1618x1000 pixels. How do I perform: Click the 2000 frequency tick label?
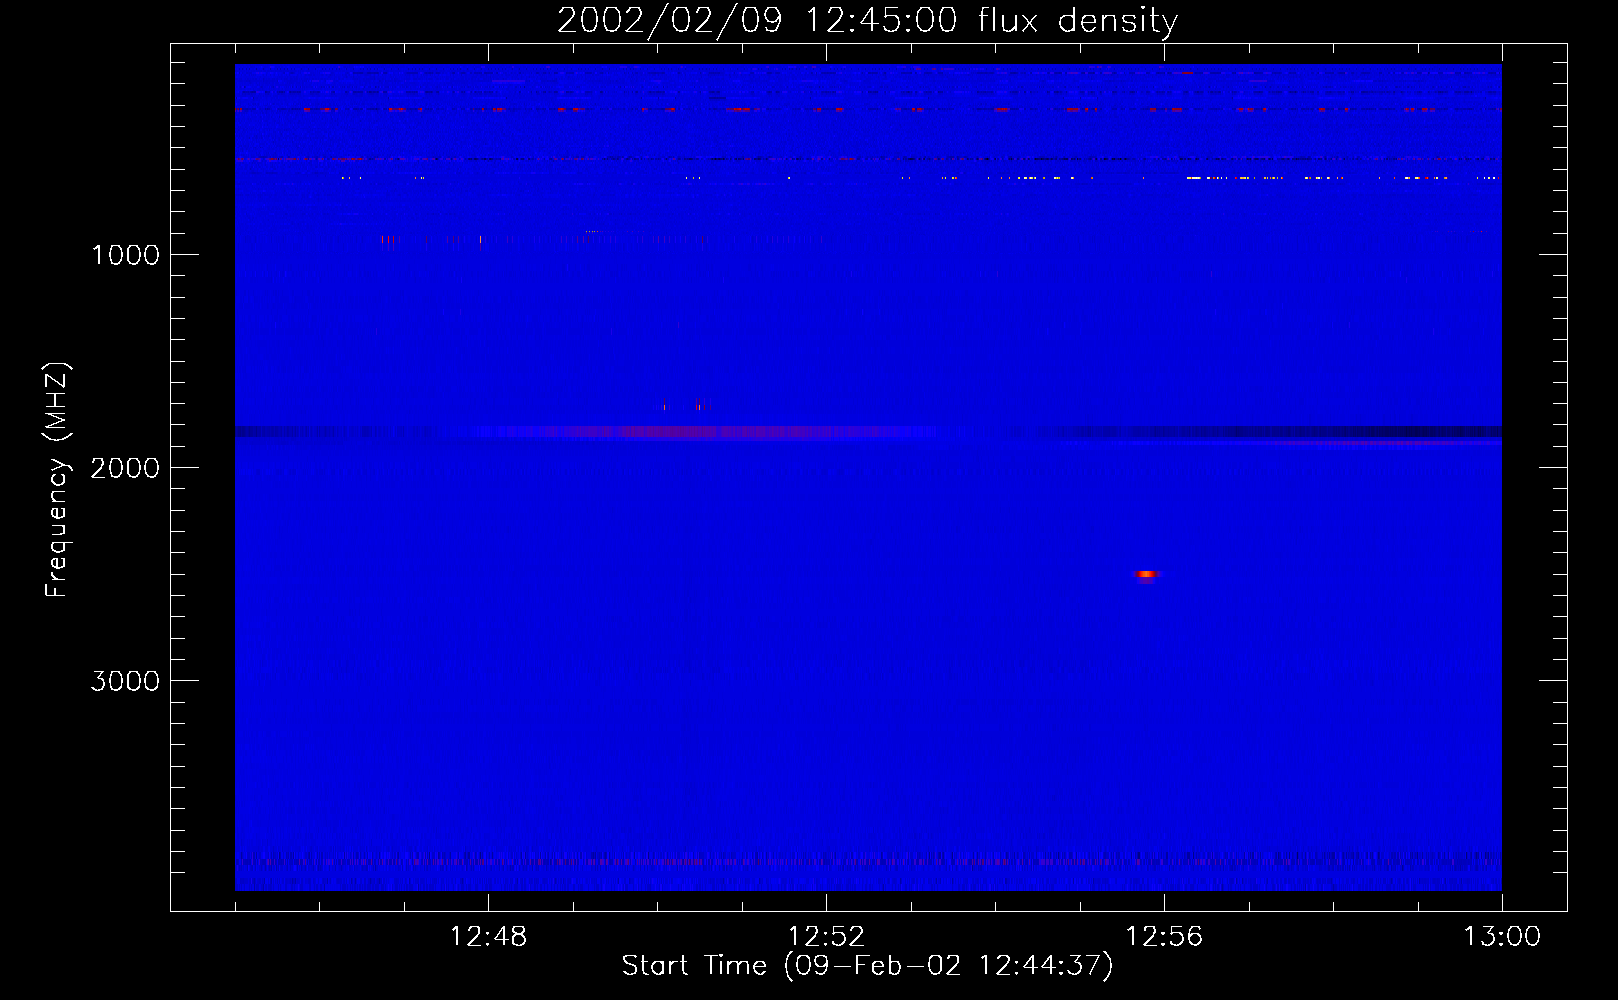[125, 468]
